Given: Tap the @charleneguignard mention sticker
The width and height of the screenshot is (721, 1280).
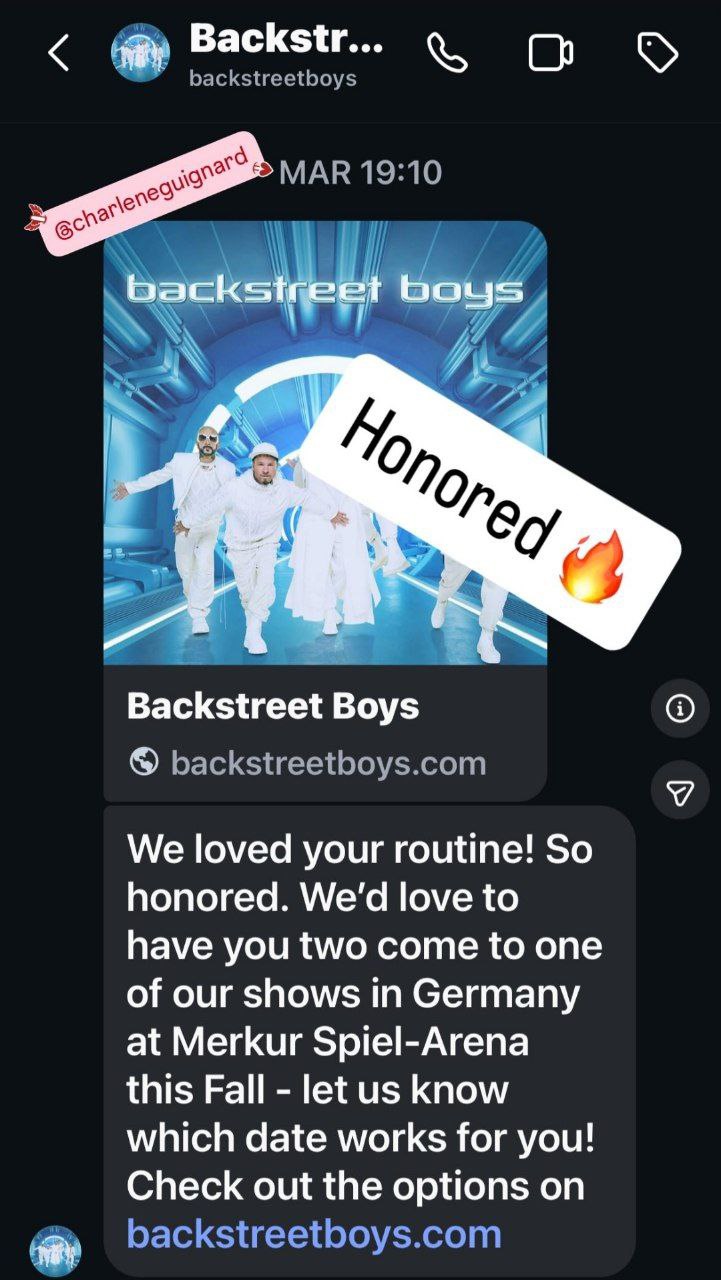Looking at the screenshot, I should tap(149, 194).
